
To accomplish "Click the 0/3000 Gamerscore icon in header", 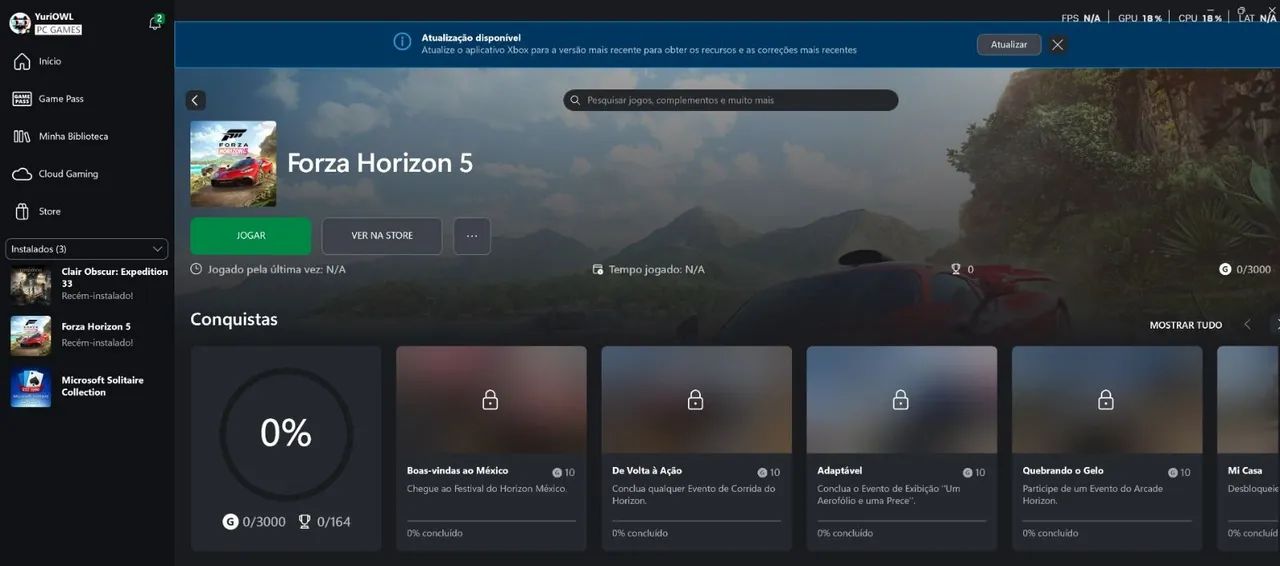I will point(1225,269).
